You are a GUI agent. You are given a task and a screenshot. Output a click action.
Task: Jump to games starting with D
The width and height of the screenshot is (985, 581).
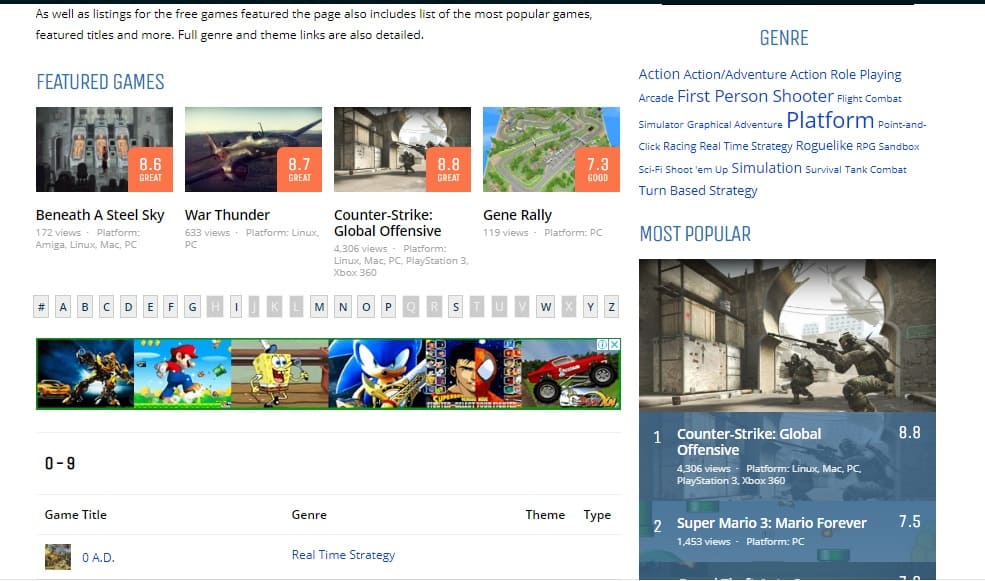pos(128,307)
